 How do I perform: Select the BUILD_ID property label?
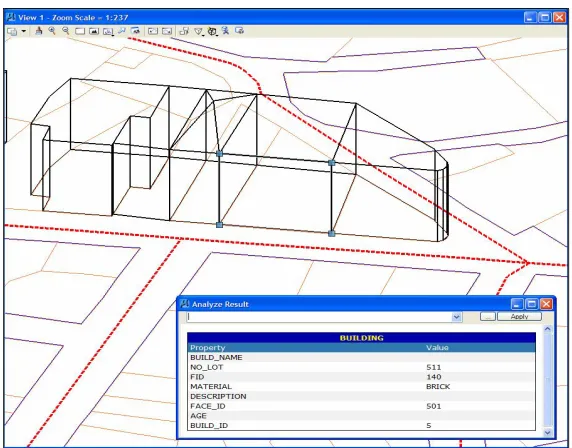pyautogui.click(x=209, y=426)
